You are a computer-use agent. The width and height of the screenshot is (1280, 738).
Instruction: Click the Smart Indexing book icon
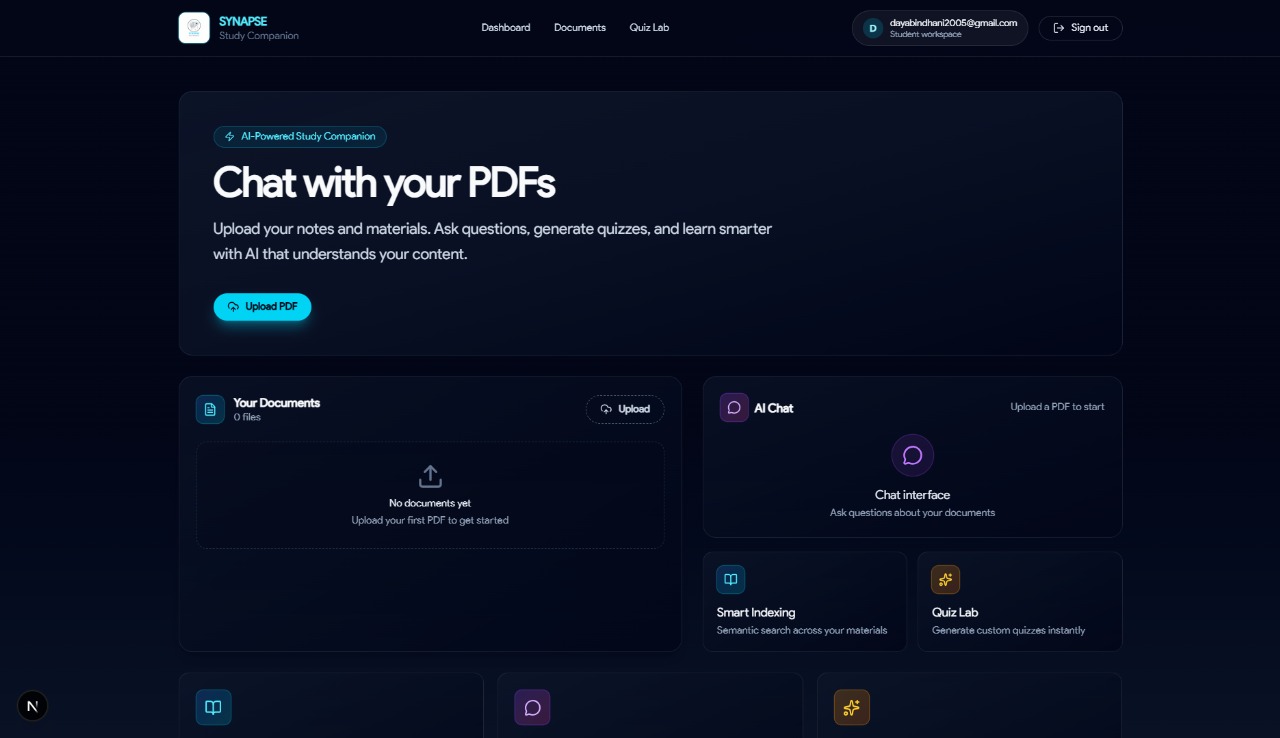click(731, 580)
